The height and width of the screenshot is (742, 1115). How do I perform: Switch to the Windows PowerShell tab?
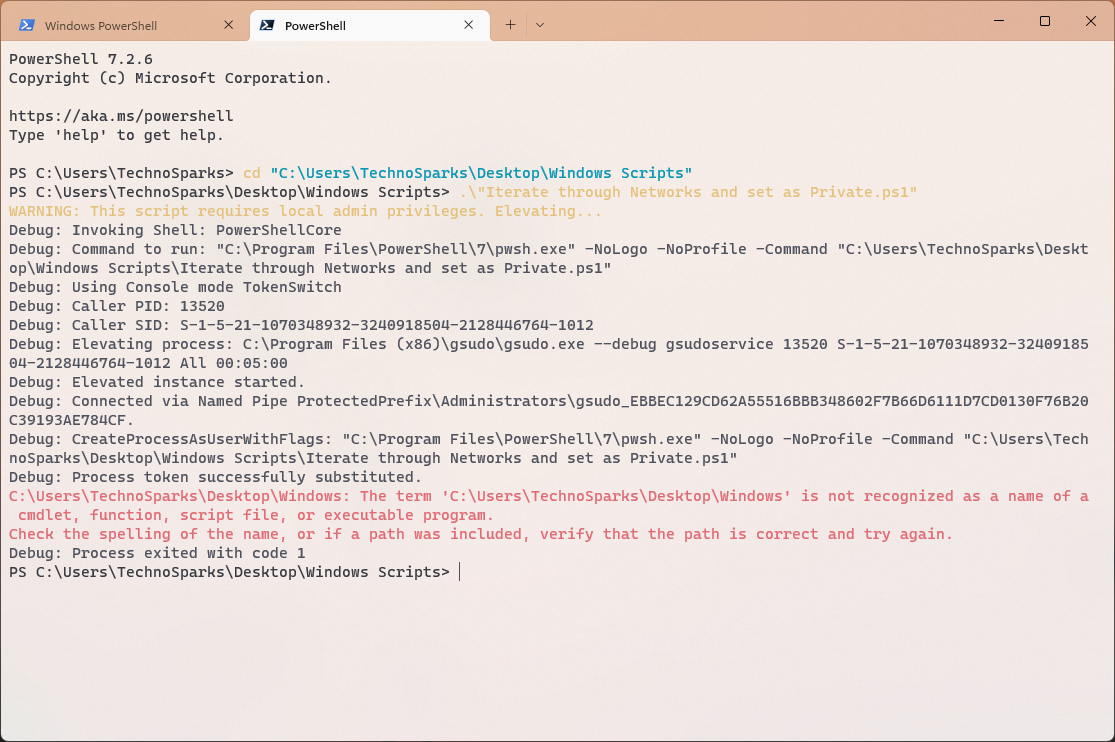127,25
